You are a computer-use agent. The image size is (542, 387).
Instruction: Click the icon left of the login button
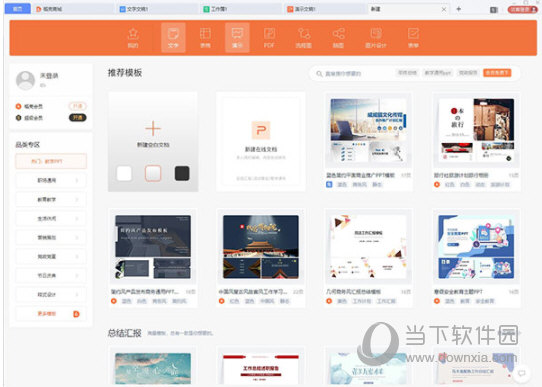point(494,10)
